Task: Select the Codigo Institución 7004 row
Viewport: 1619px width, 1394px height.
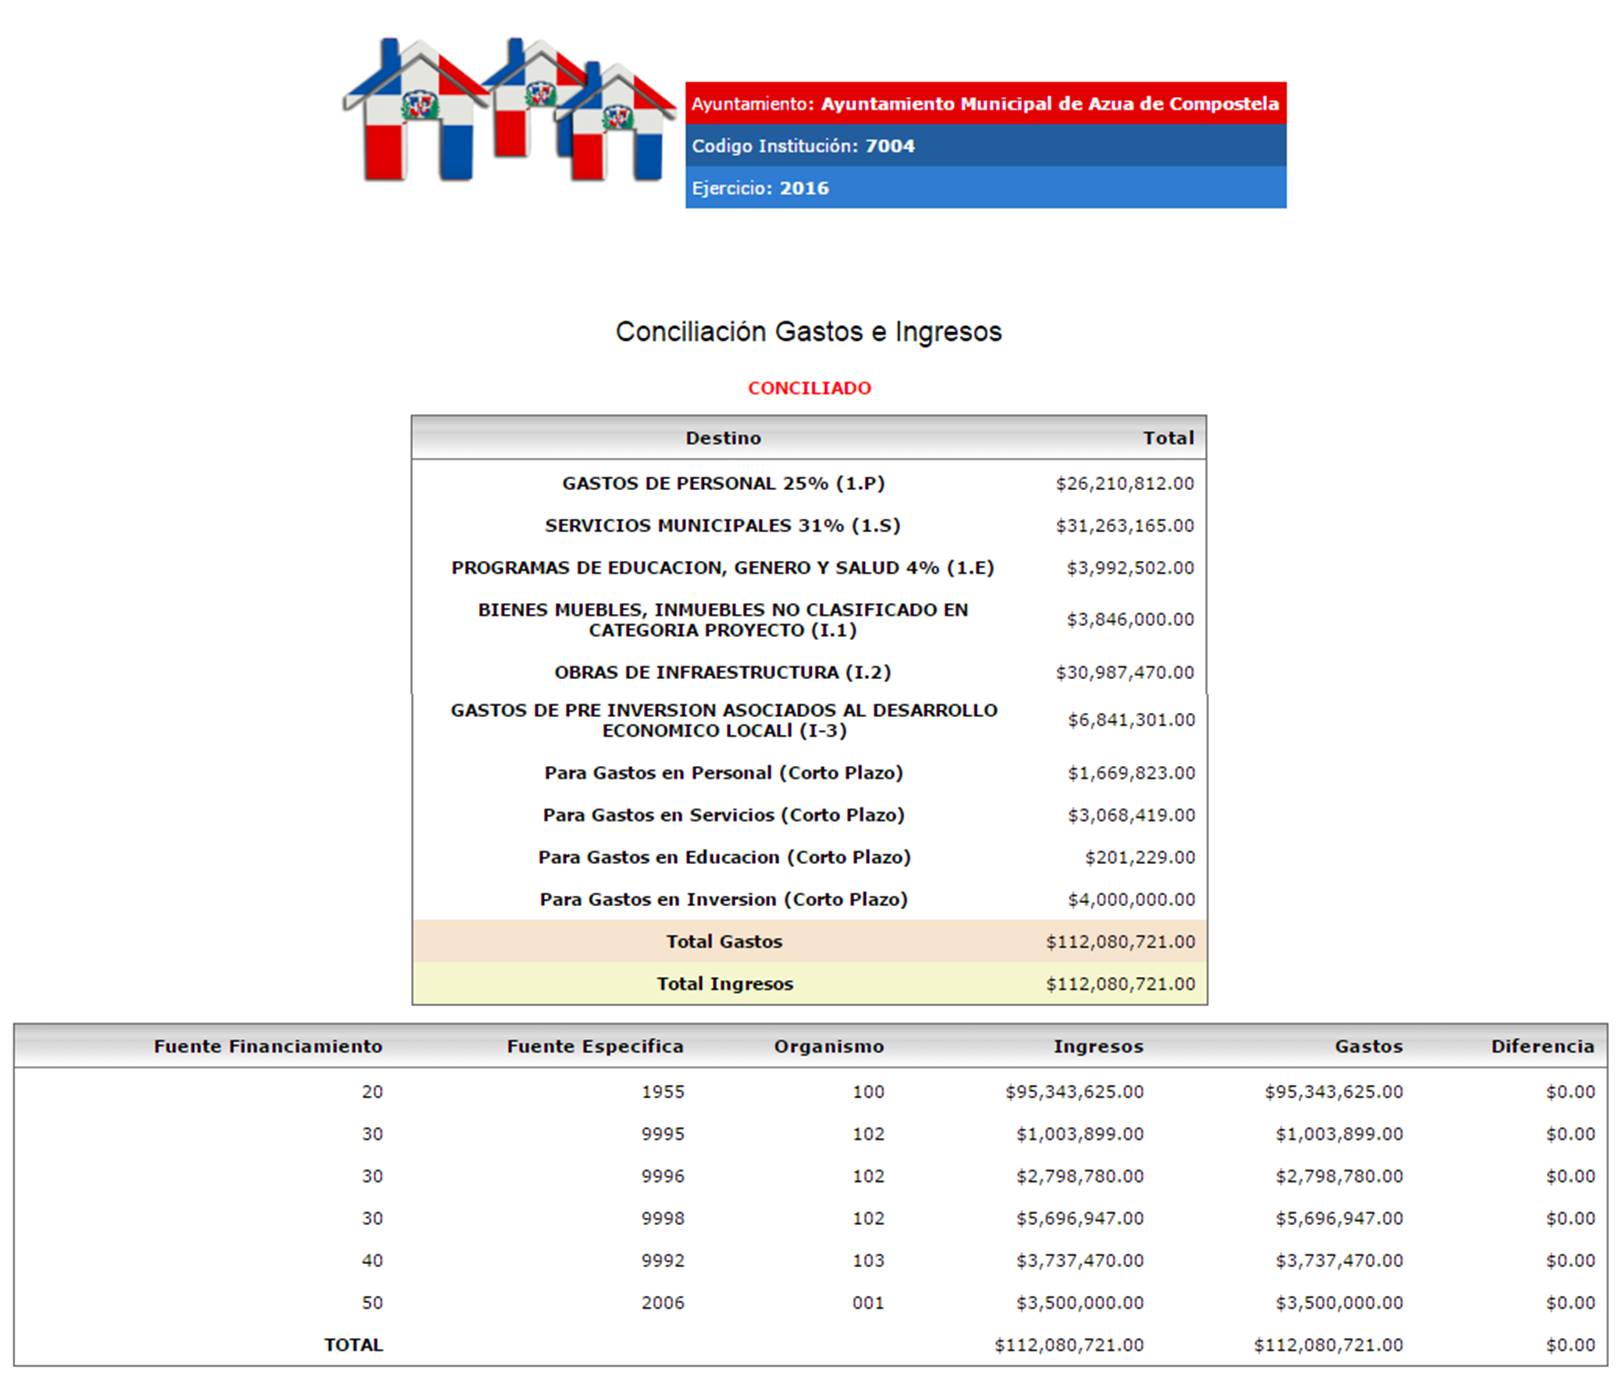Action: click(984, 146)
